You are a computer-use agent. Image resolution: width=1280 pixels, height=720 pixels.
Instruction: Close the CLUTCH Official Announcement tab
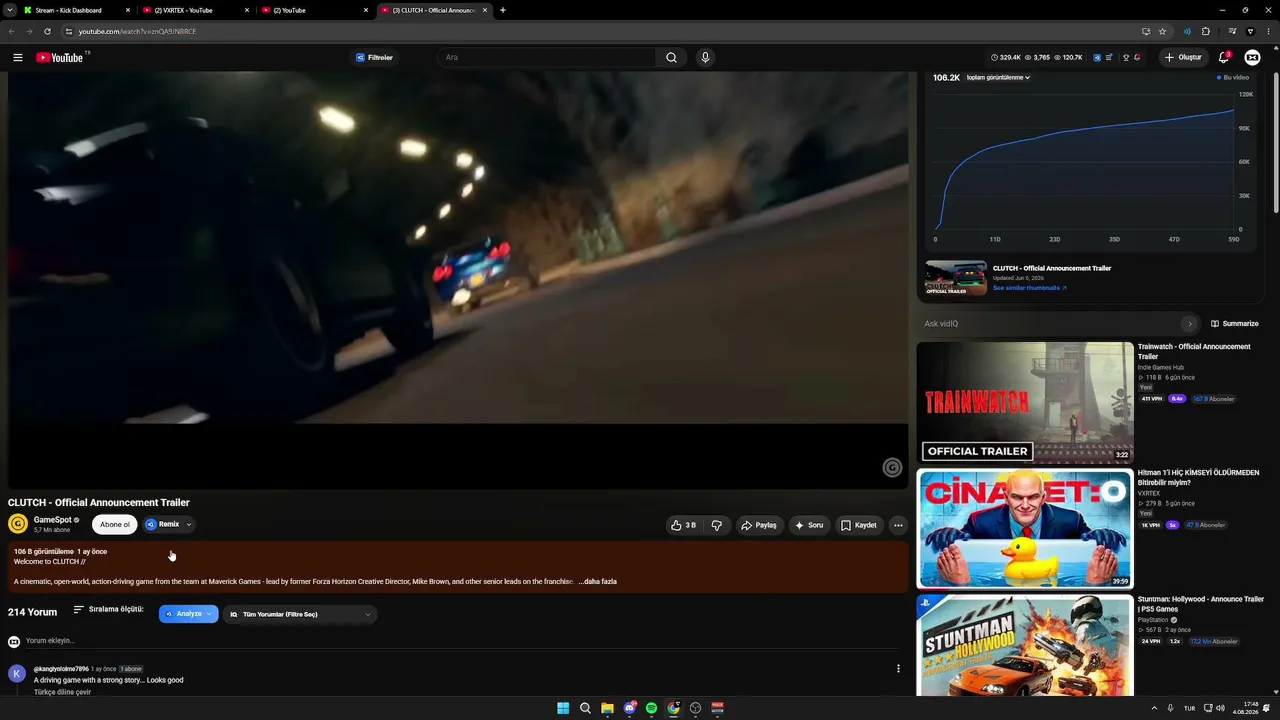(x=485, y=10)
